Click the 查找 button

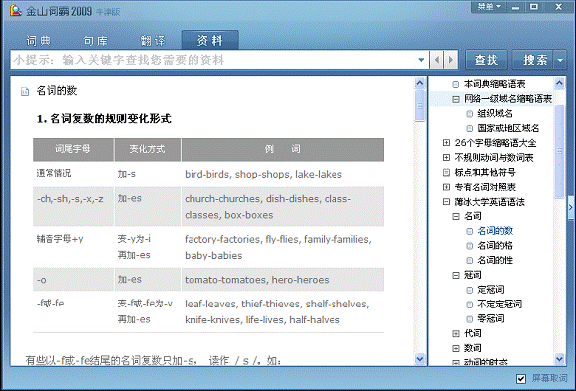486,60
